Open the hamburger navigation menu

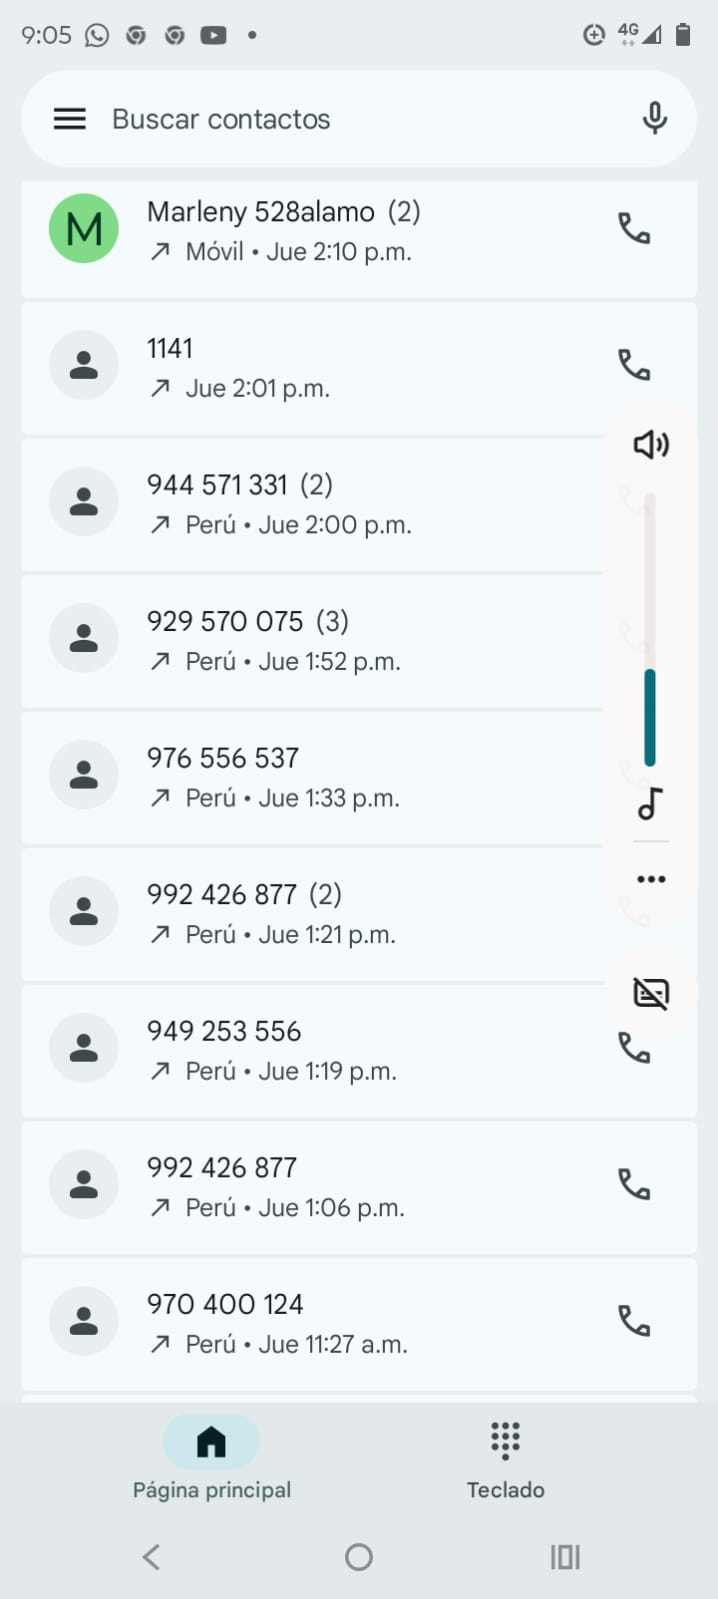coord(69,119)
